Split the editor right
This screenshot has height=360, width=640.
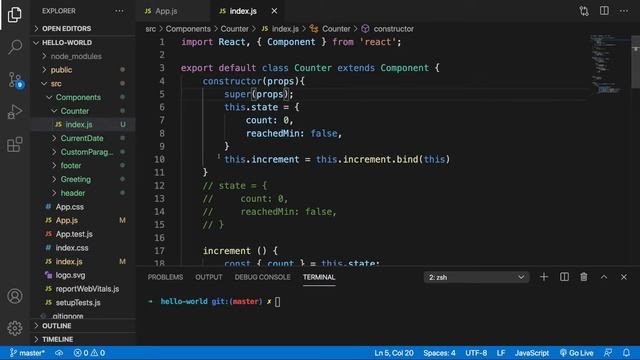pos(604,11)
